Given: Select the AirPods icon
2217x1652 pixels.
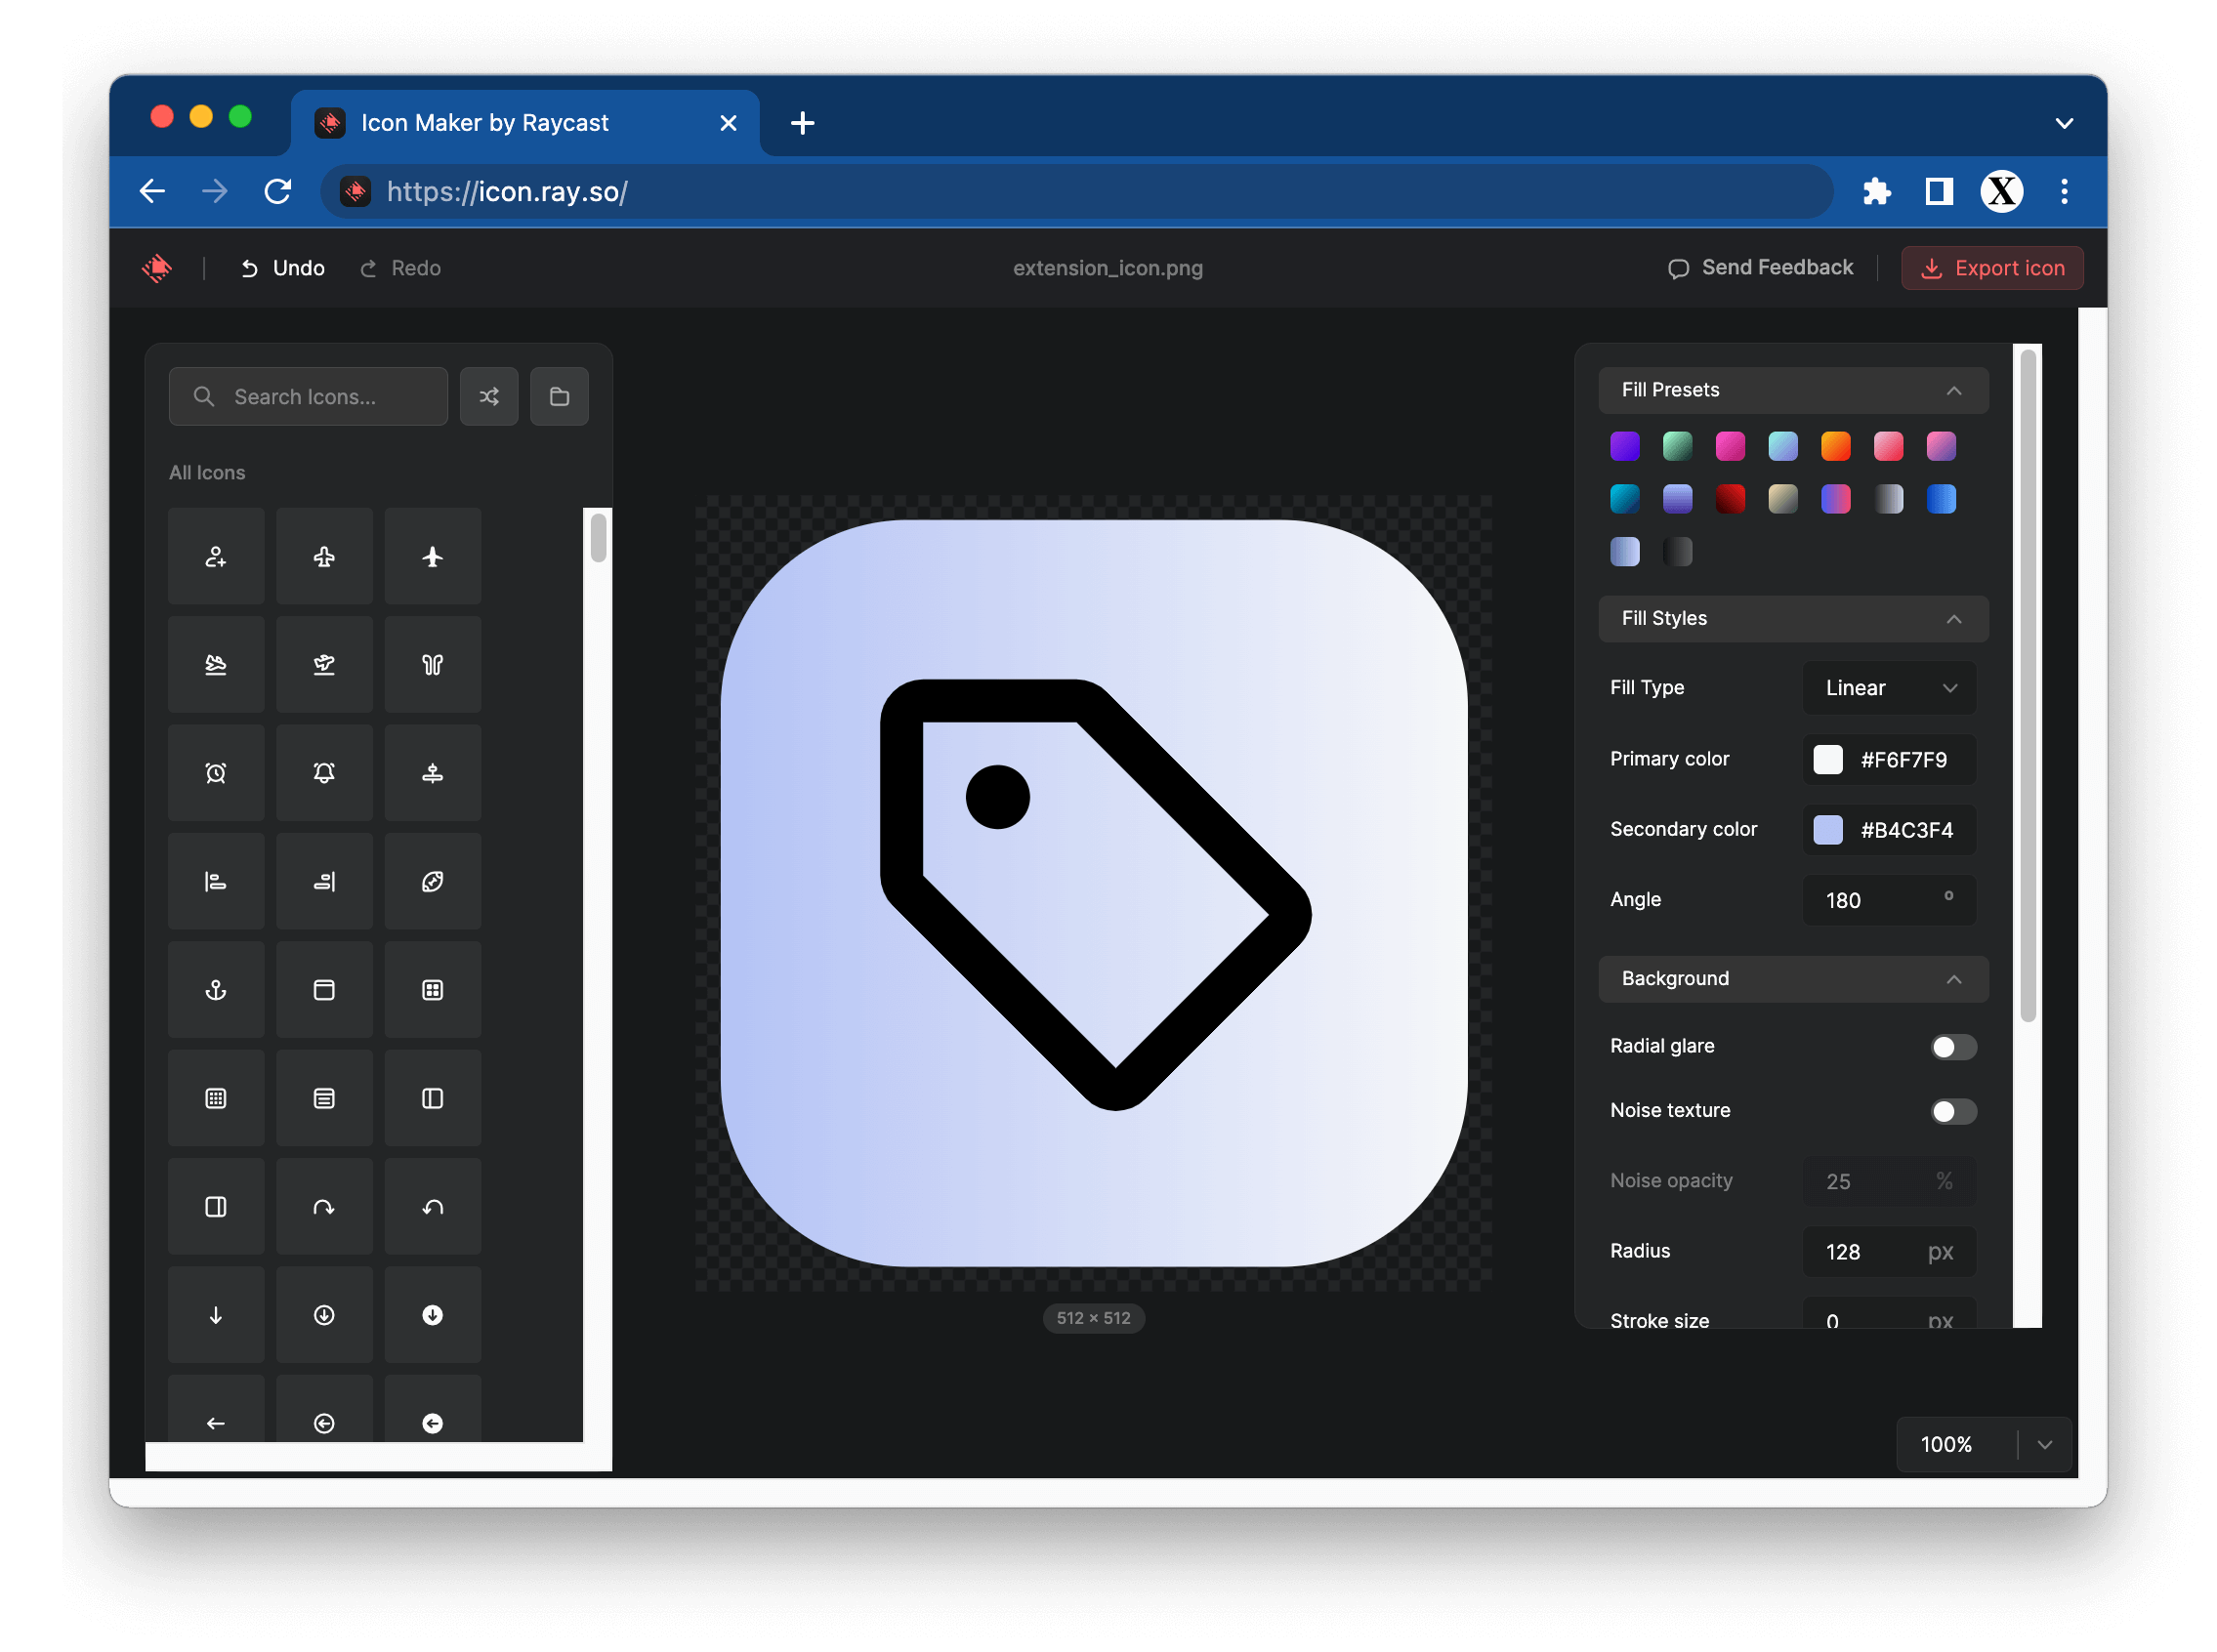Looking at the screenshot, I should pyautogui.click(x=432, y=665).
